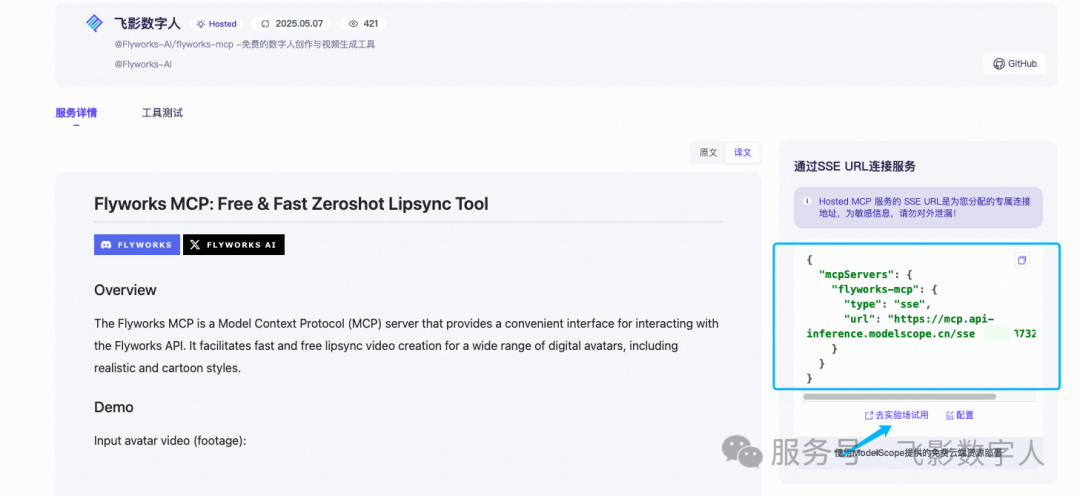The height and width of the screenshot is (496, 1080).
Task: Open the GitHub repository button
Action: pos(1015,63)
